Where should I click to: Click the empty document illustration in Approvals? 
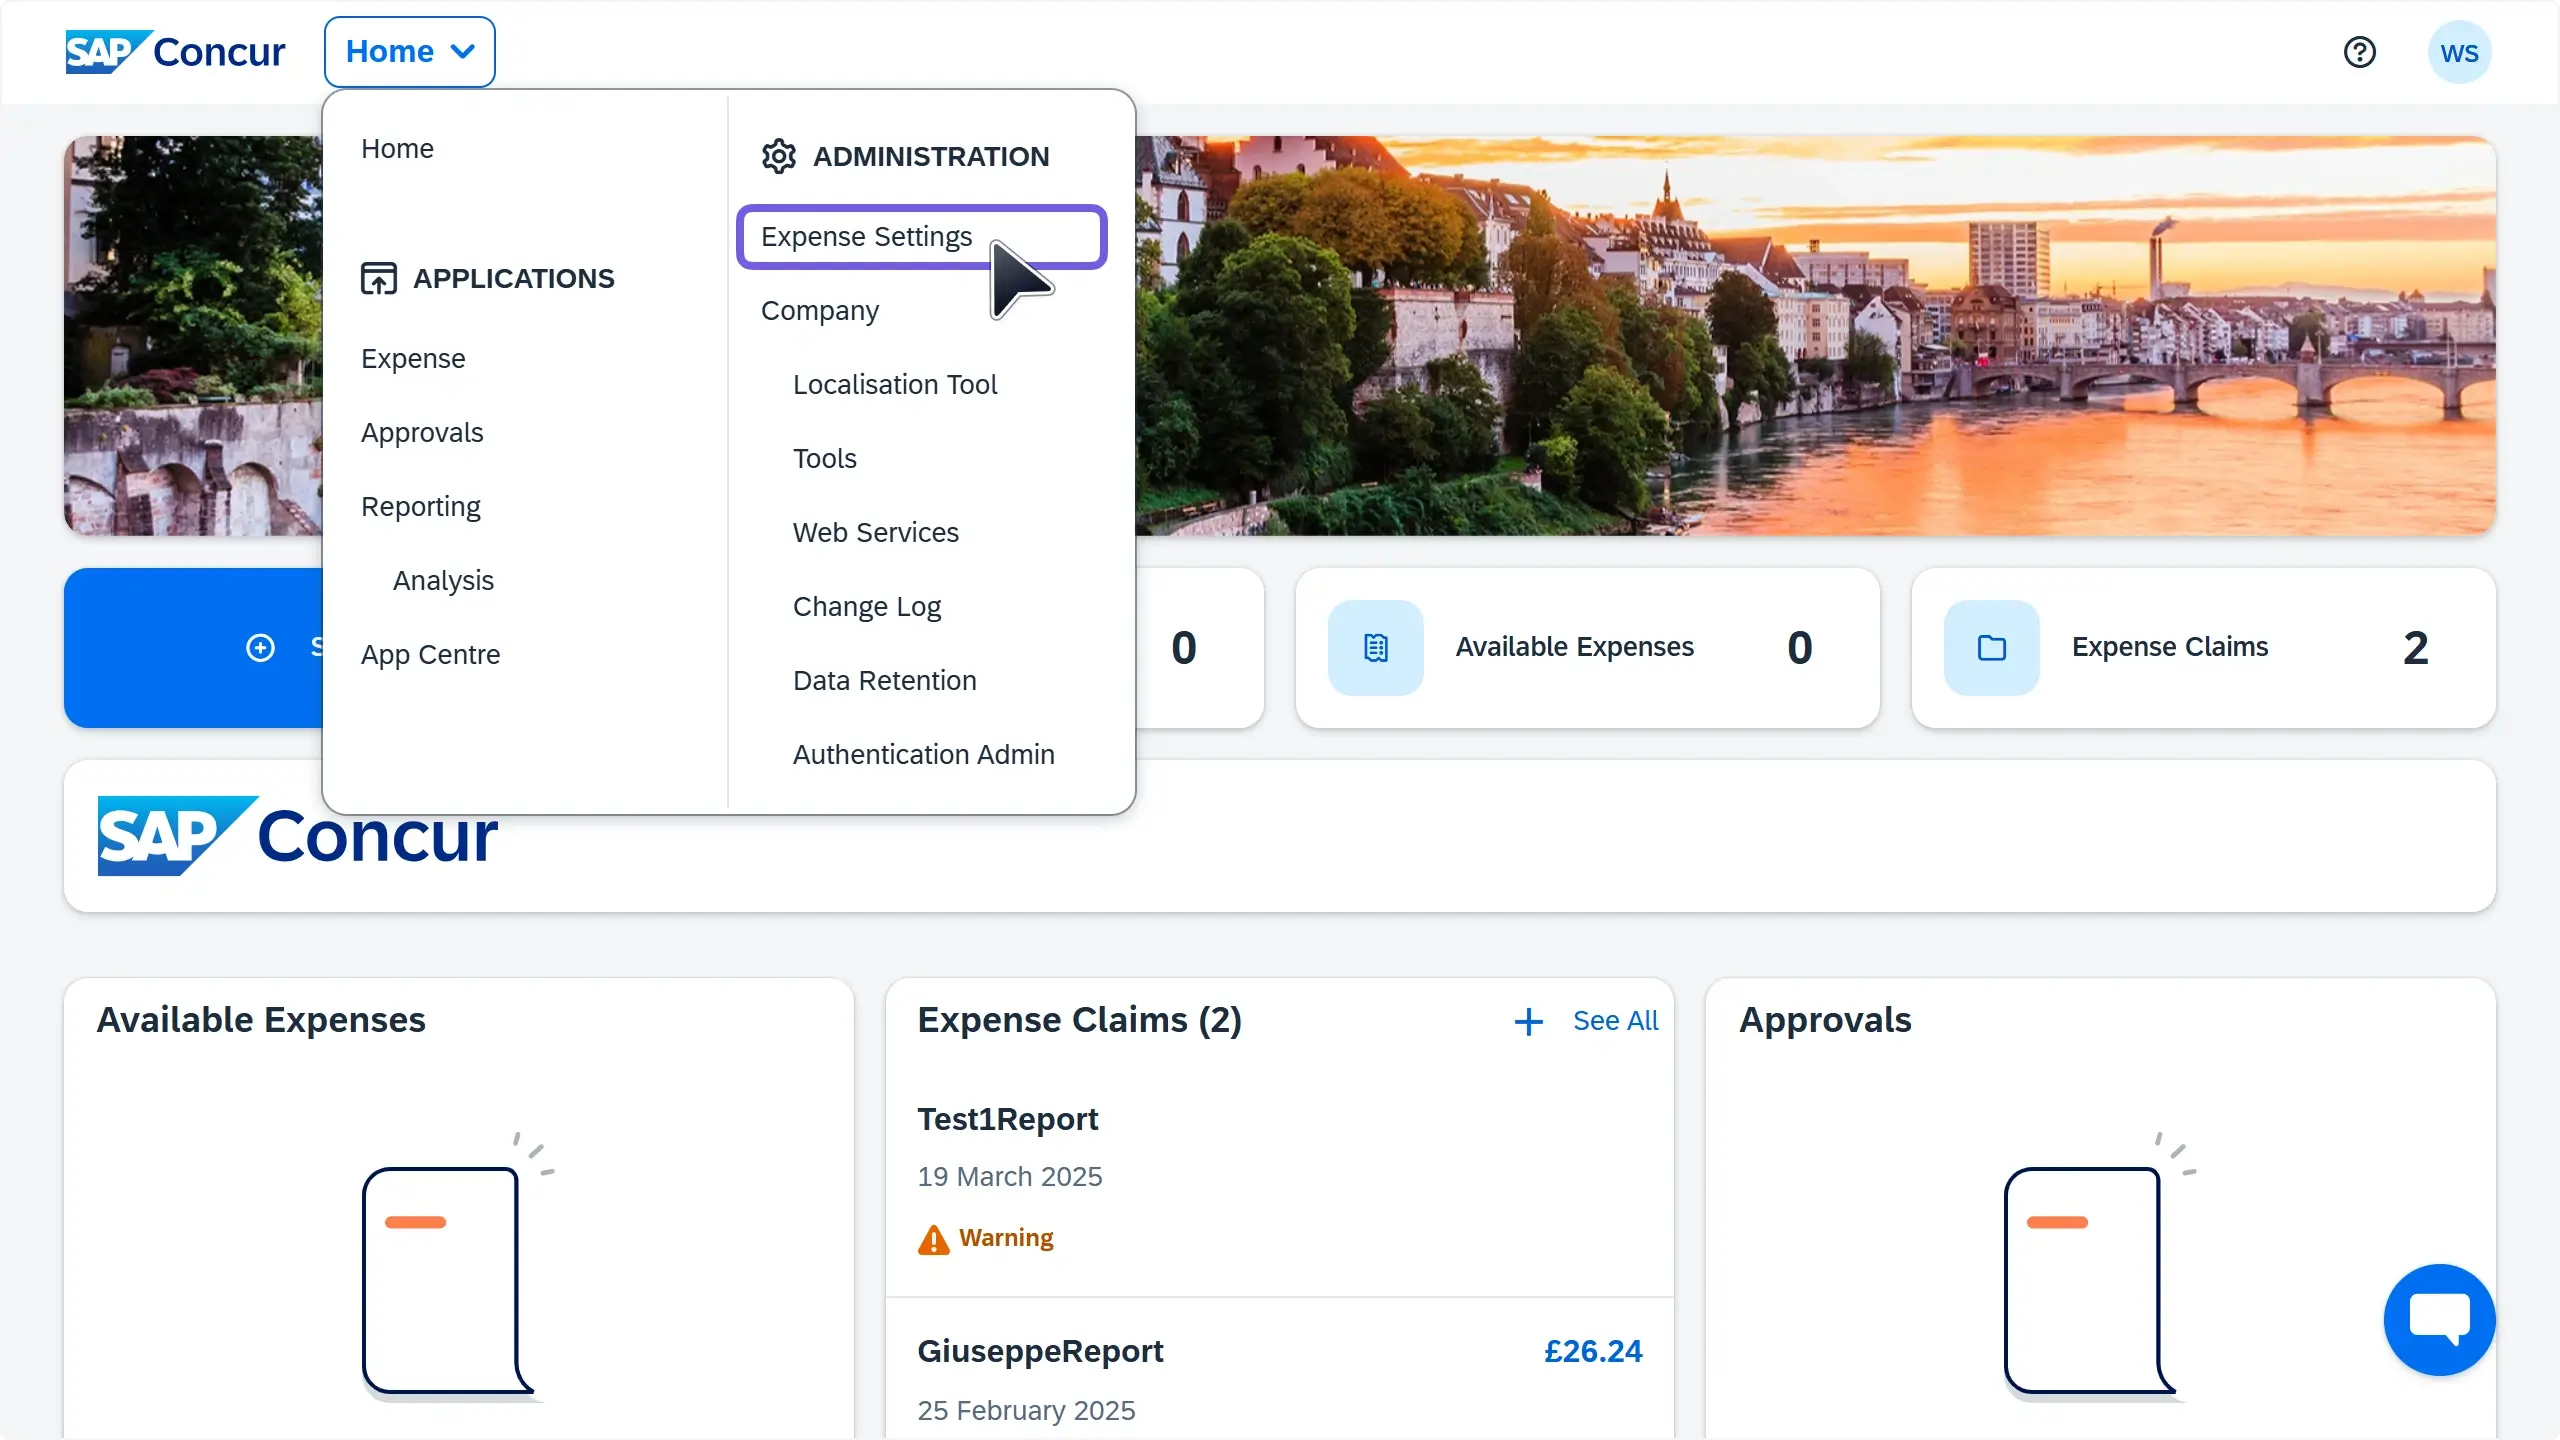coord(2098,1266)
